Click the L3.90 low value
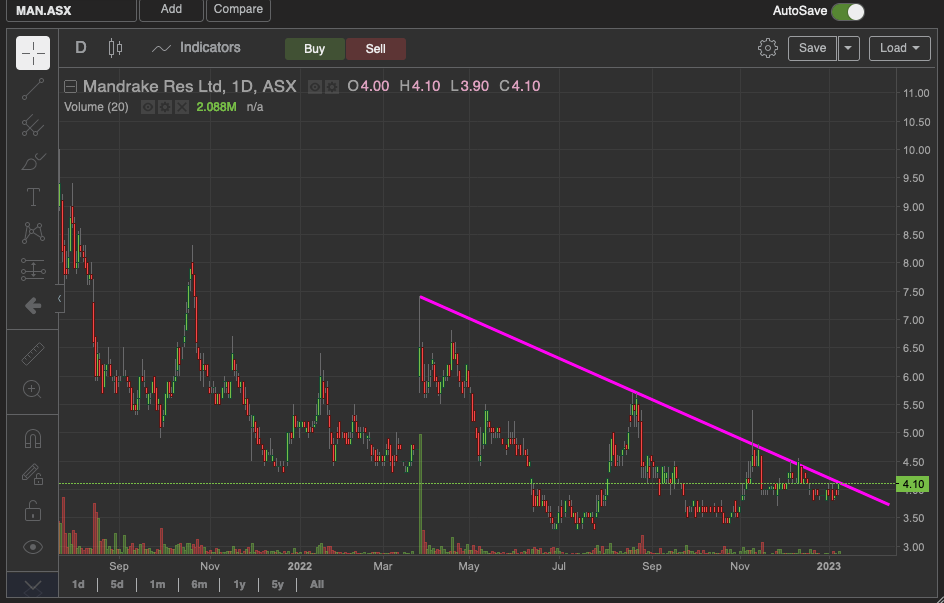Screen dimensions: 944x603 [x=470, y=86]
